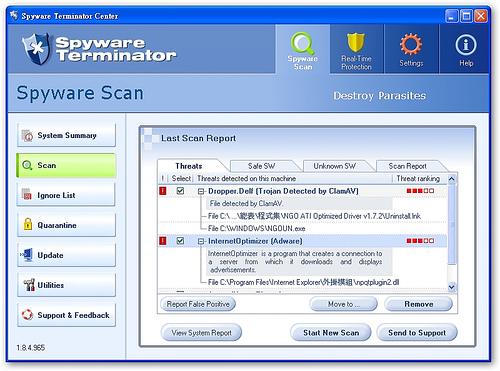Click the Scan magnifier sidebar icon
Viewport: 500px width, 371px height.
click(27, 165)
